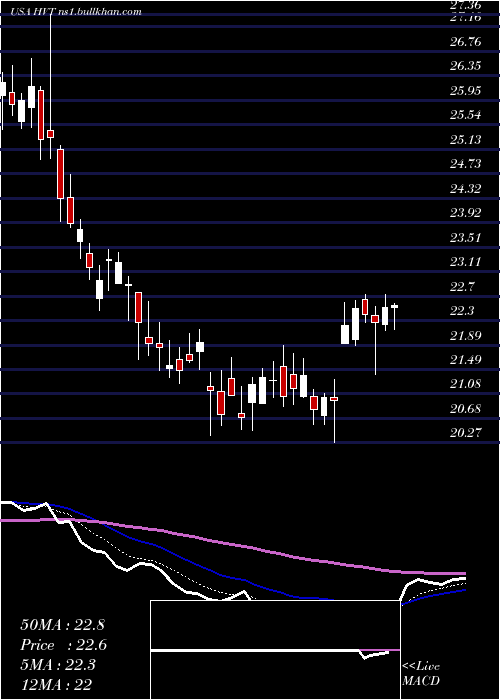Click the 26.35 price axis label
Viewport: 500px width, 700px height.
click(466, 66)
